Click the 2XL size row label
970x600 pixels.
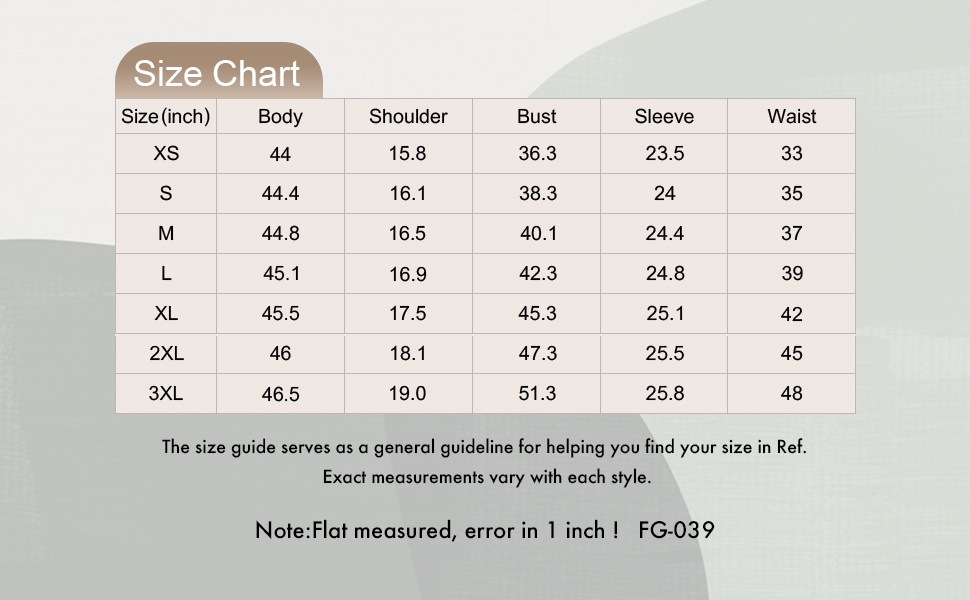166,354
